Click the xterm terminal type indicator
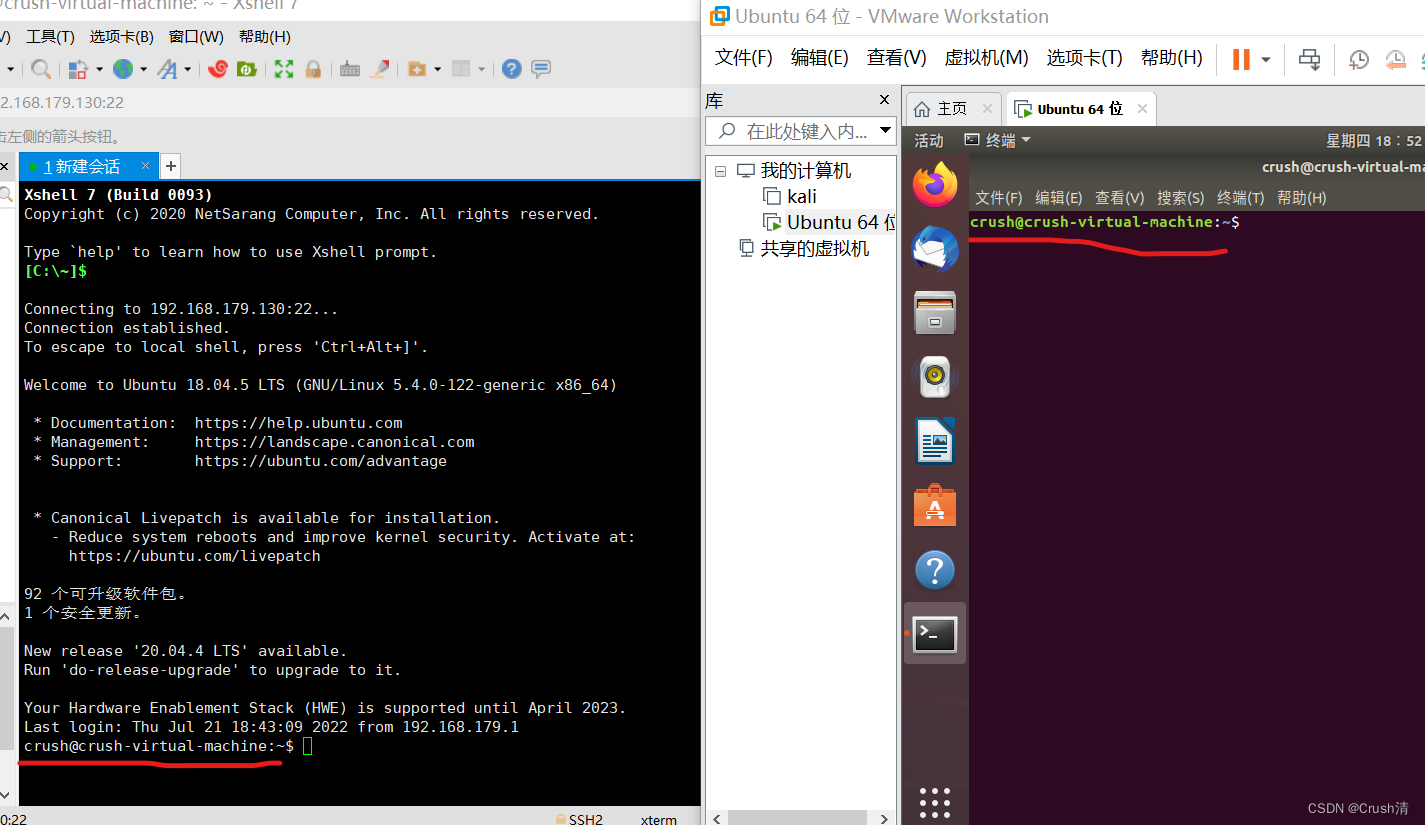1425x825 pixels. (x=658, y=819)
